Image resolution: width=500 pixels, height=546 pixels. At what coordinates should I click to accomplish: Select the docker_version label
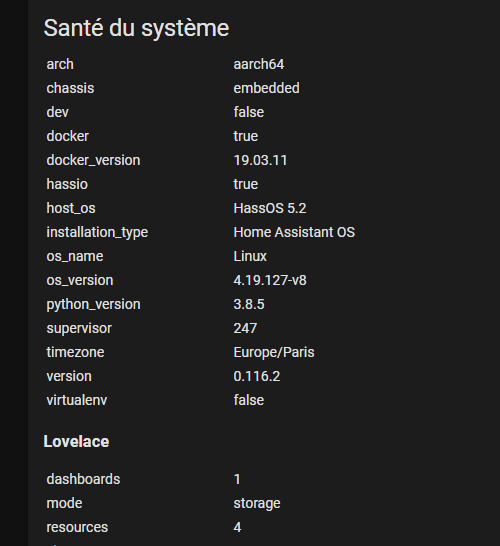point(93,161)
